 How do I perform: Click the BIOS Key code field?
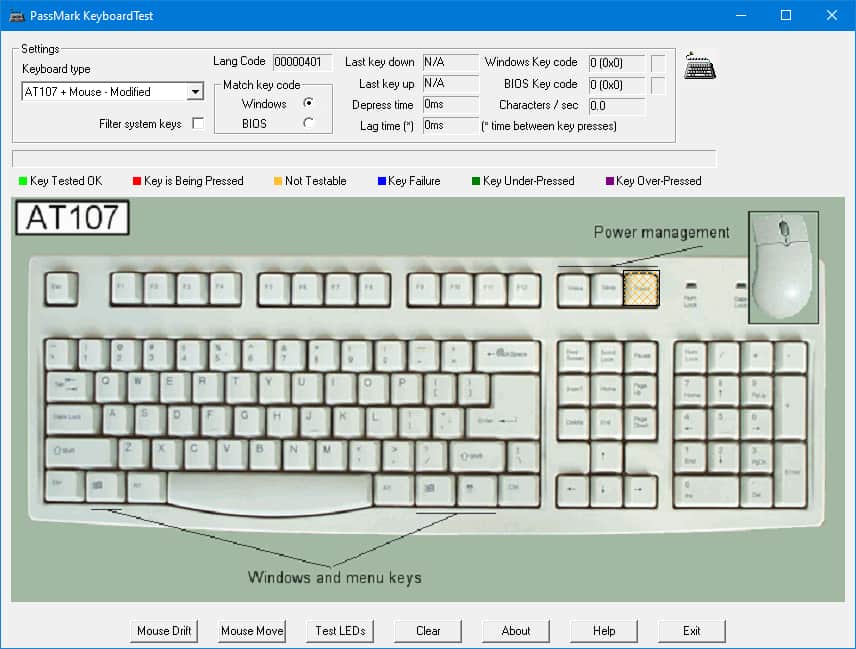[x=617, y=85]
